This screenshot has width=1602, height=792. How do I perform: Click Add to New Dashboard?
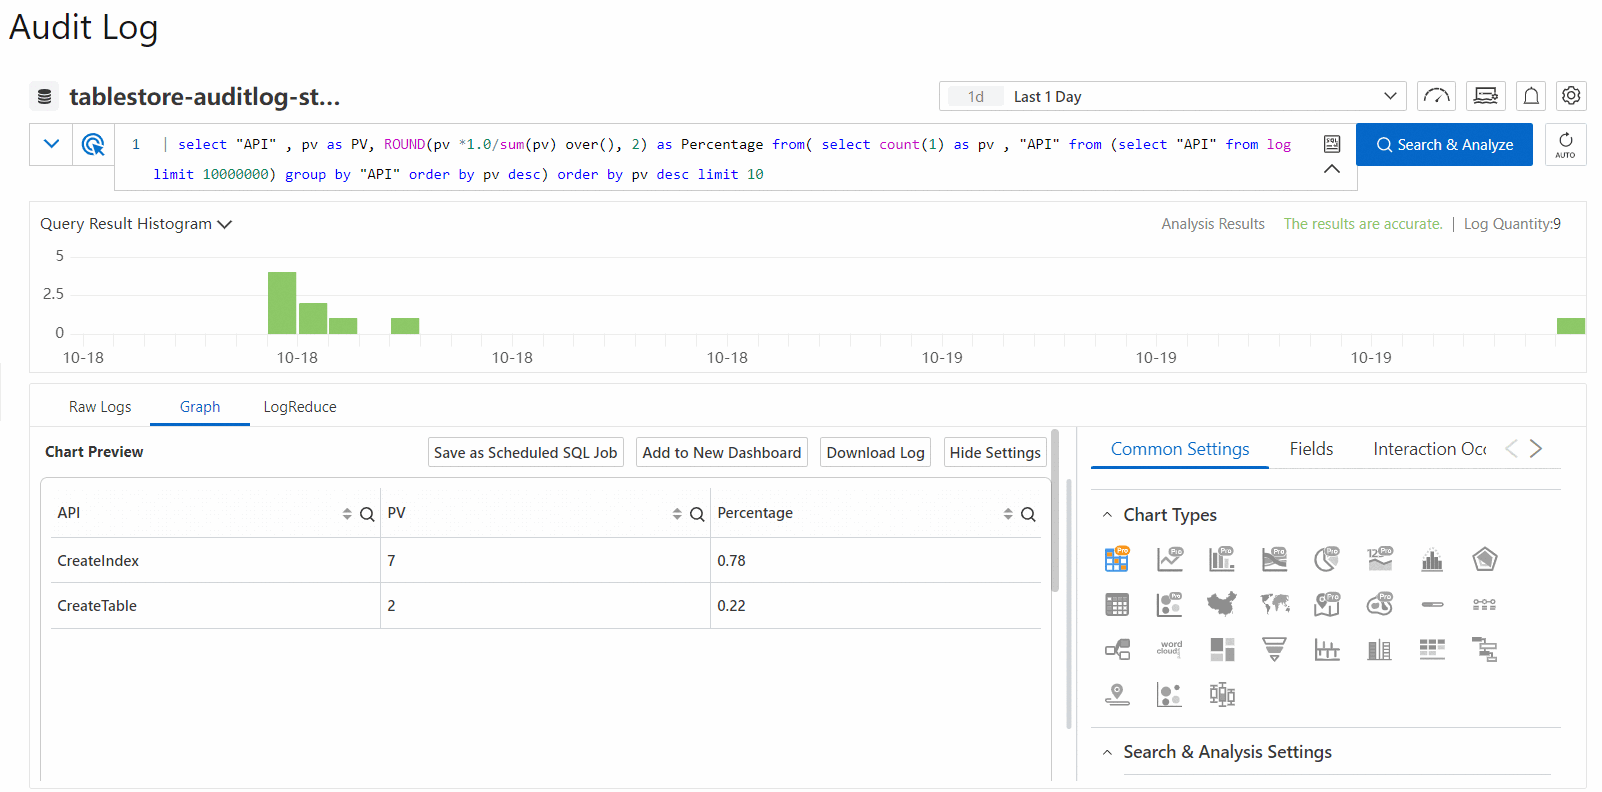(x=722, y=452)
